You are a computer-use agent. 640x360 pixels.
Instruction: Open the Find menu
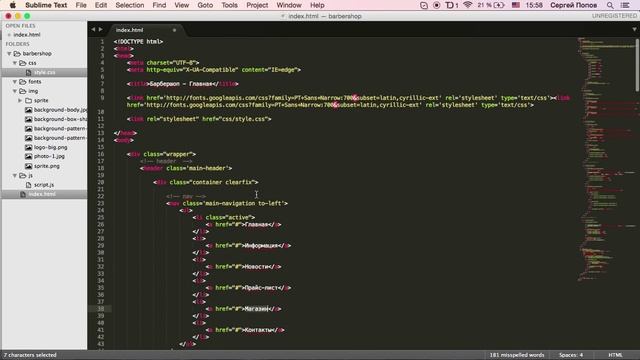[x=159, y=5]
